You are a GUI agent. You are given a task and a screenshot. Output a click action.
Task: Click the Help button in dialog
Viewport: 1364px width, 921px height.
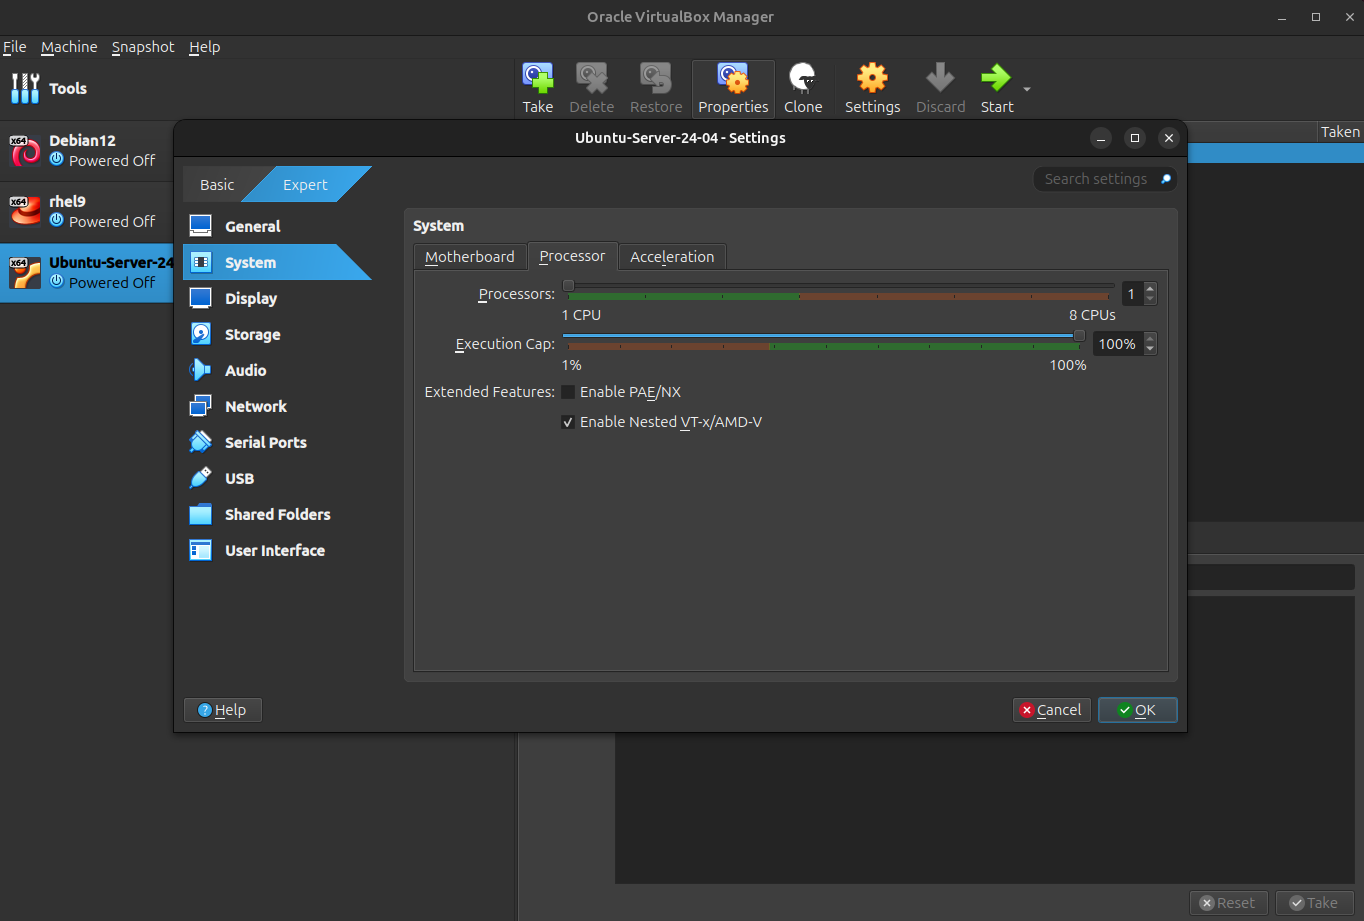point(222,710)
